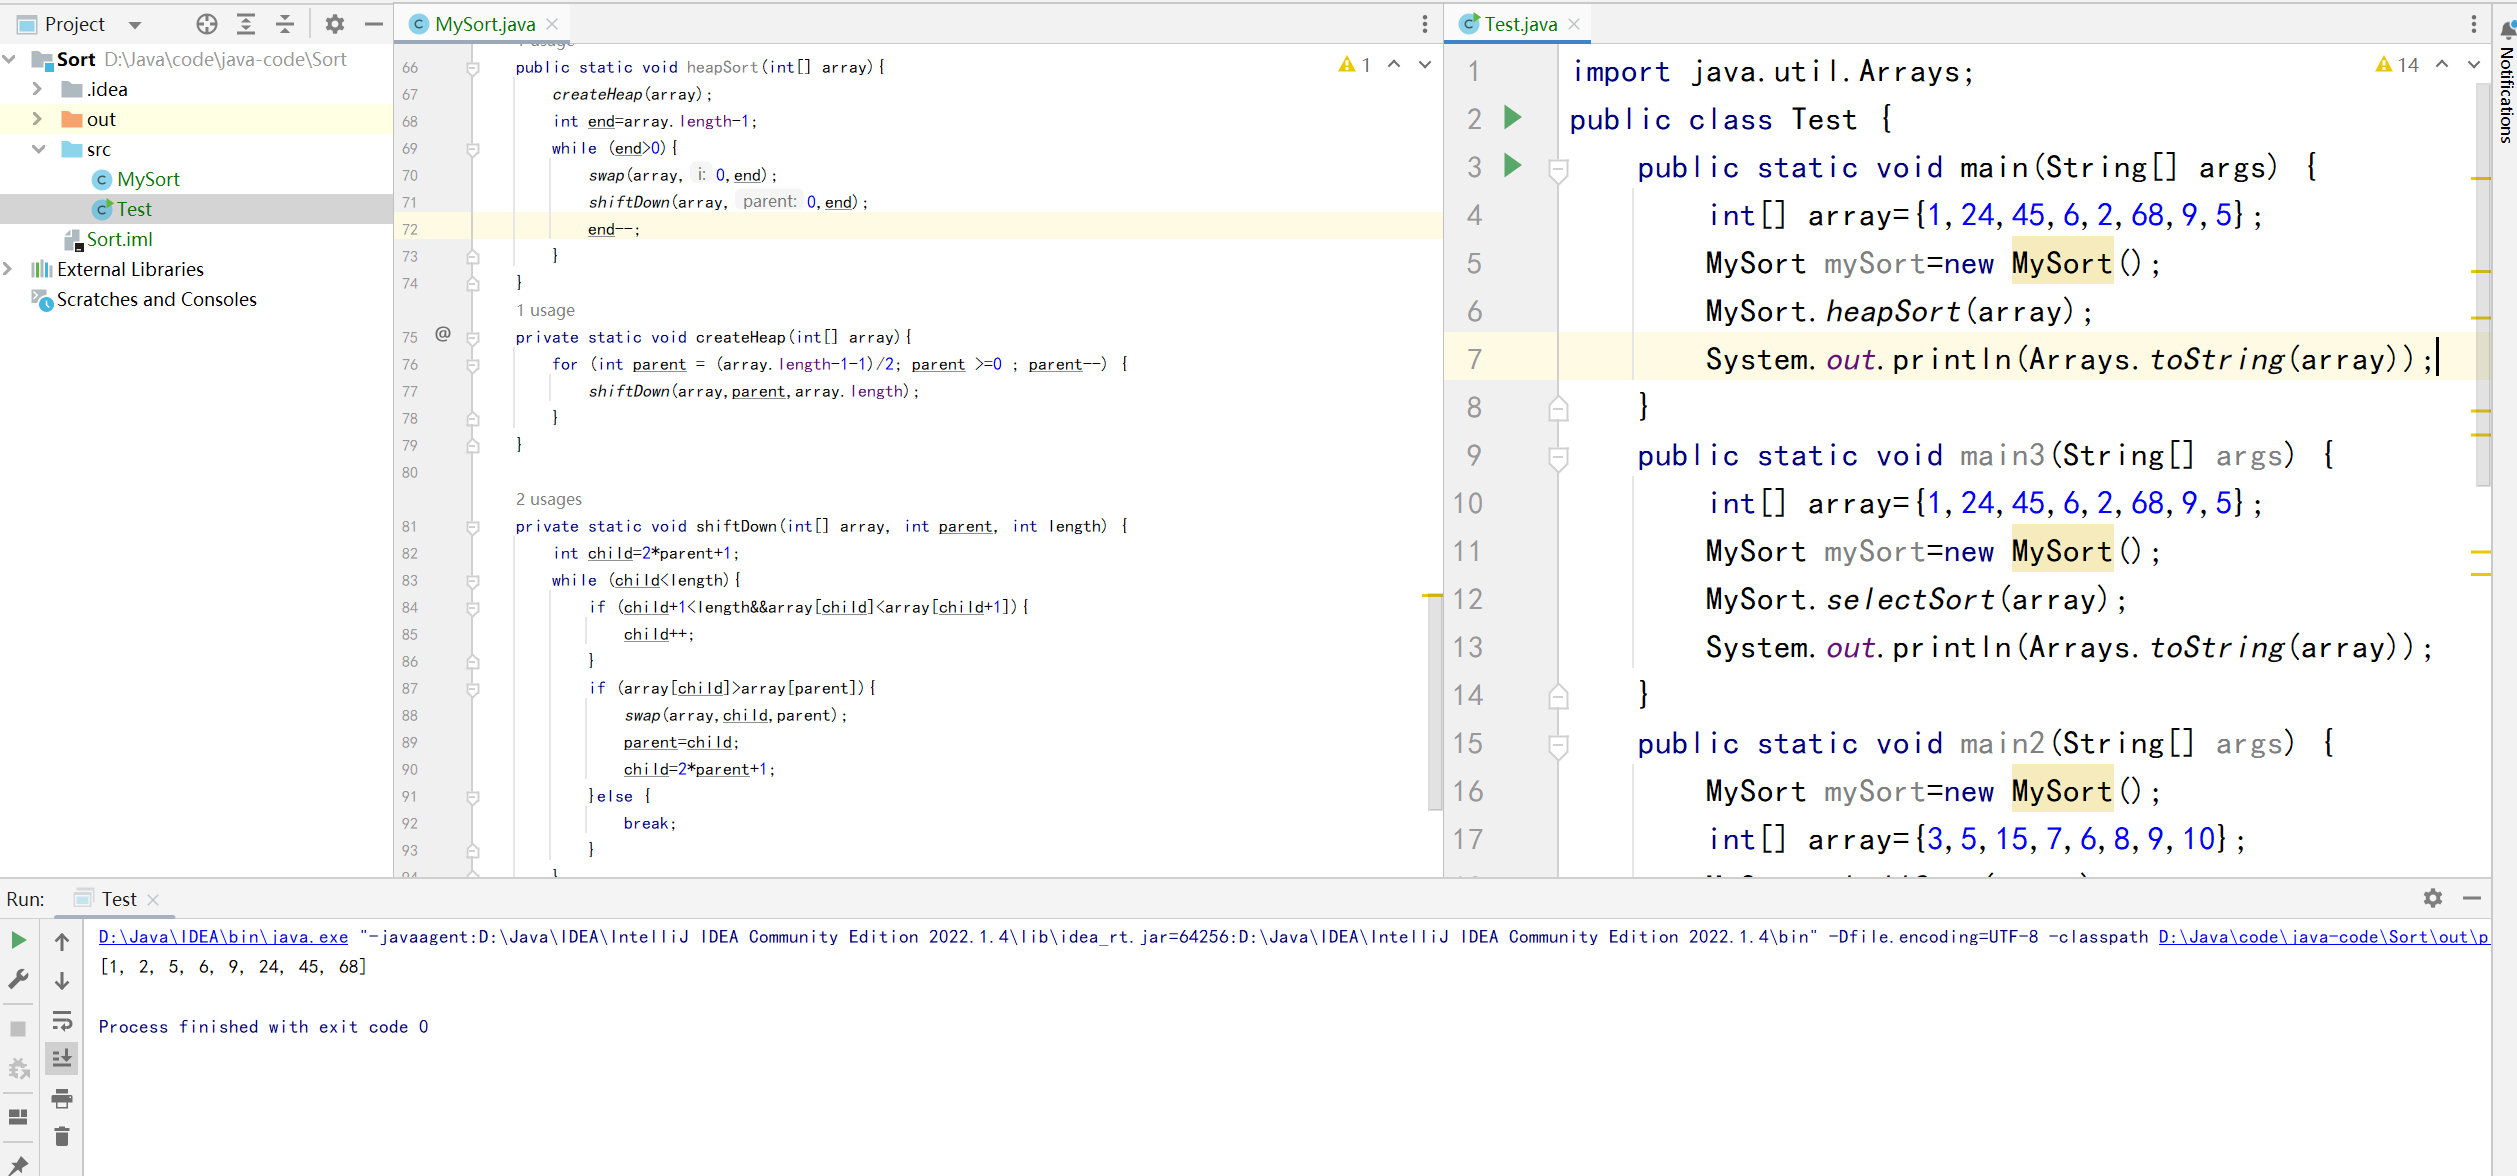Collapse the src folder
2517x1176 pixels.
point(38,149)
